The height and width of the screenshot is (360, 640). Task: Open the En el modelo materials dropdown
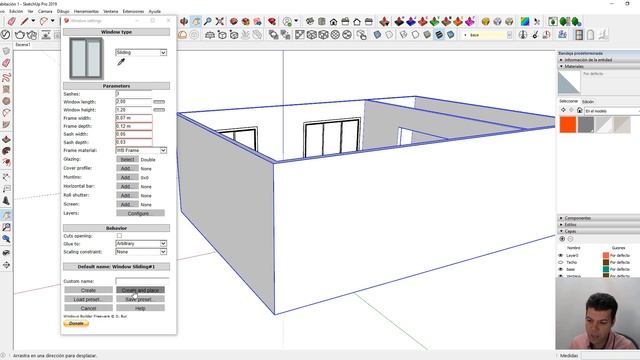612,111
